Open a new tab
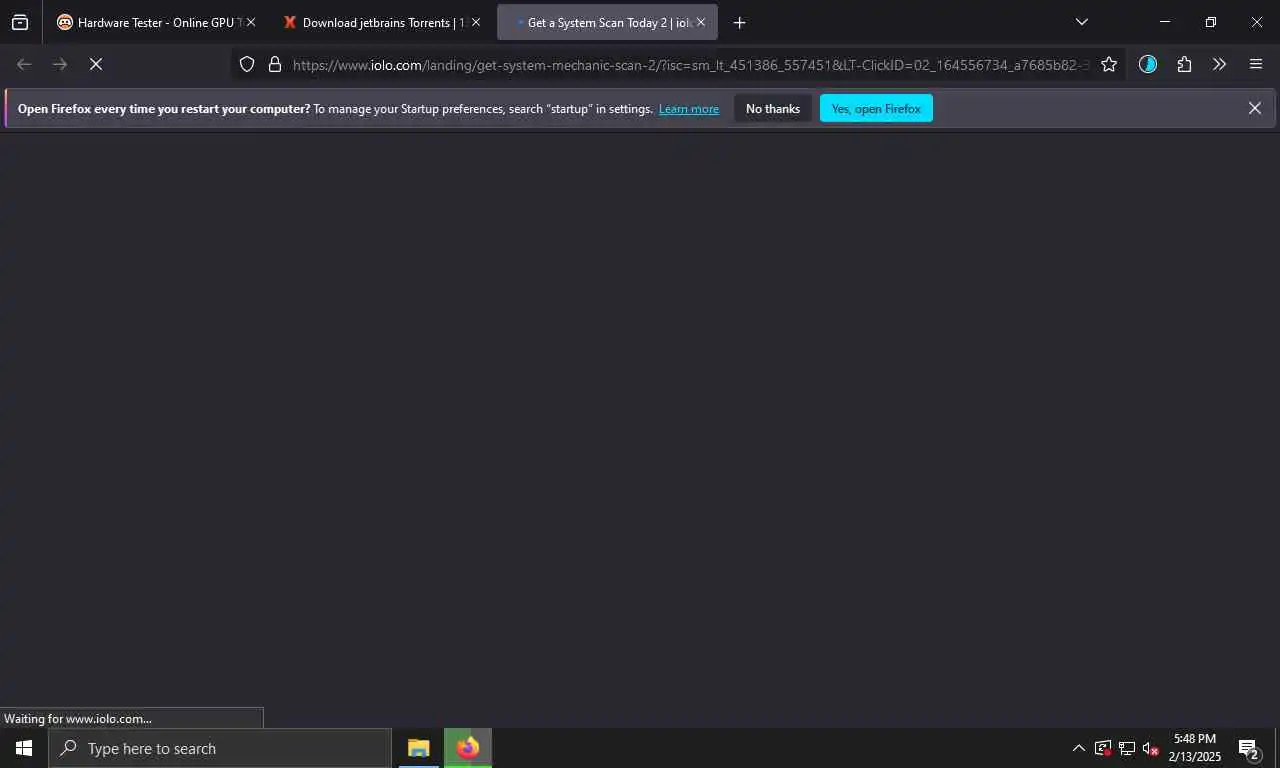The image size is (1280, 768). click(x=739, y=22)
